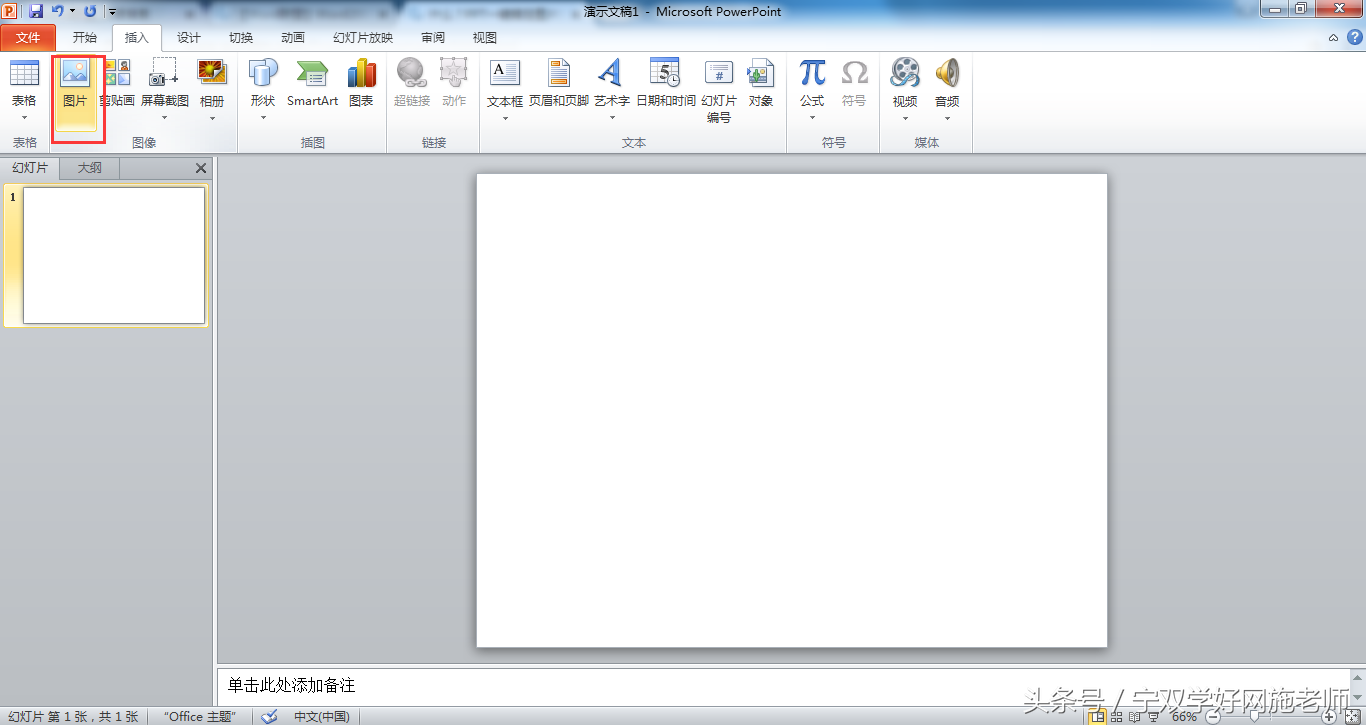Image resolution: width=1366 pixels, height=725 pixels.
Task: Switch to the 动画 ribbon tab
Action: (293, 38)
